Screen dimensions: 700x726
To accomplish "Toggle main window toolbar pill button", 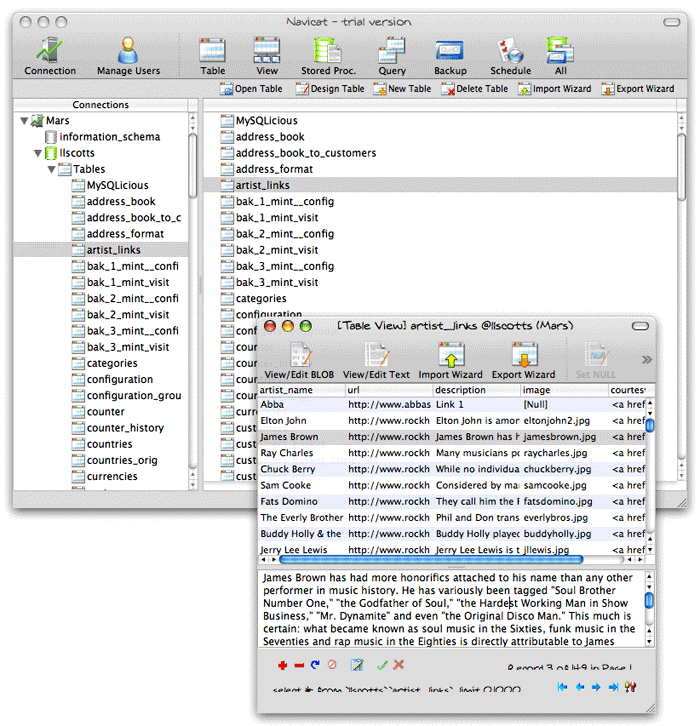I will pos(672,22).
